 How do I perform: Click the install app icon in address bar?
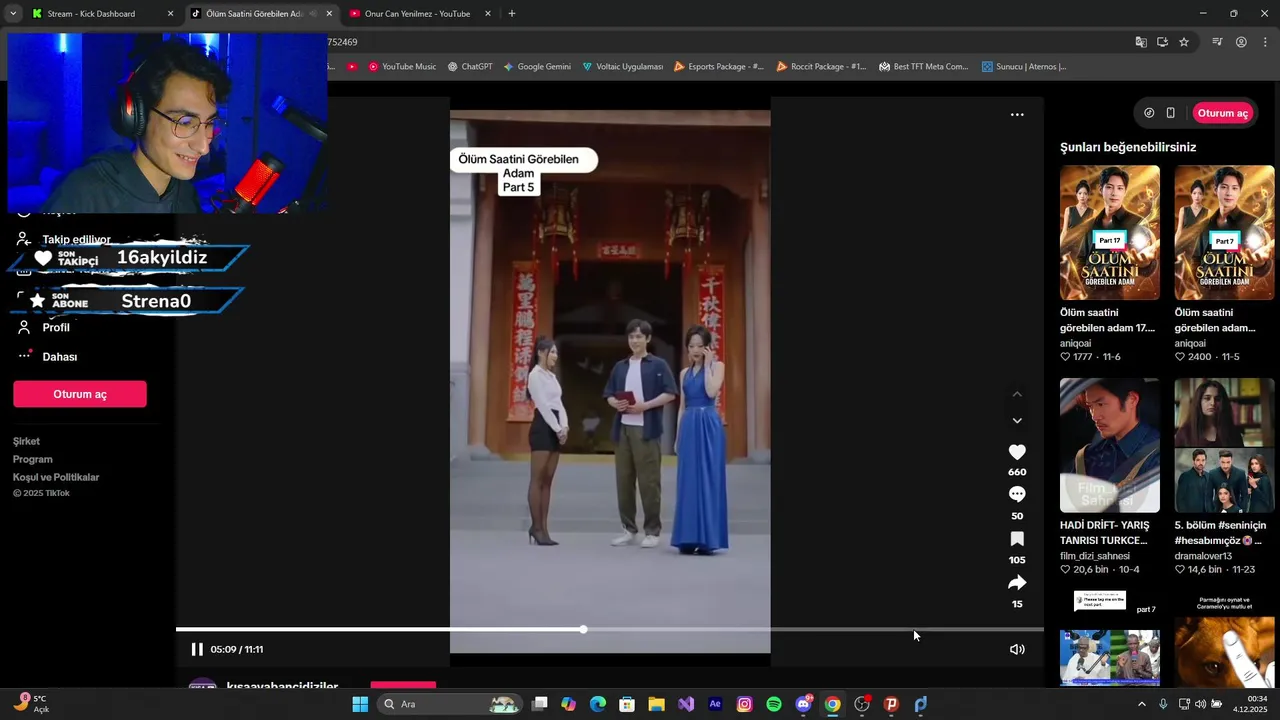click(x=1162, y=42)
